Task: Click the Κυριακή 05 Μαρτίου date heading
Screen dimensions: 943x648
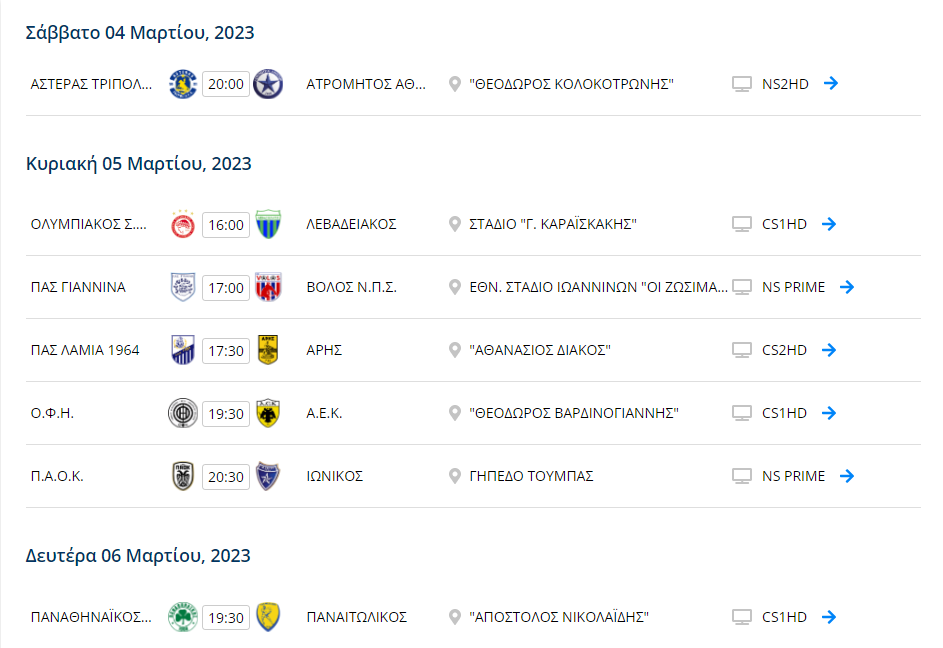Action: click(x=139, y=164)
